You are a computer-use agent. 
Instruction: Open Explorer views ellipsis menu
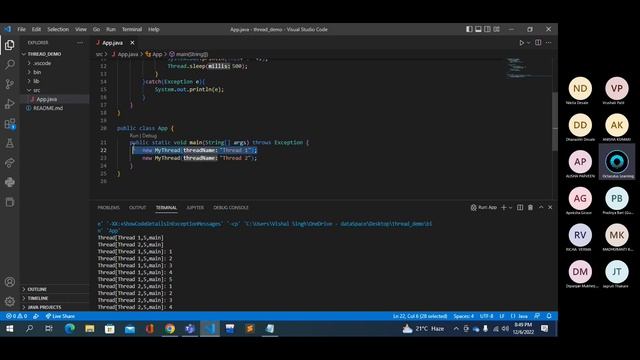pos(80,42)
